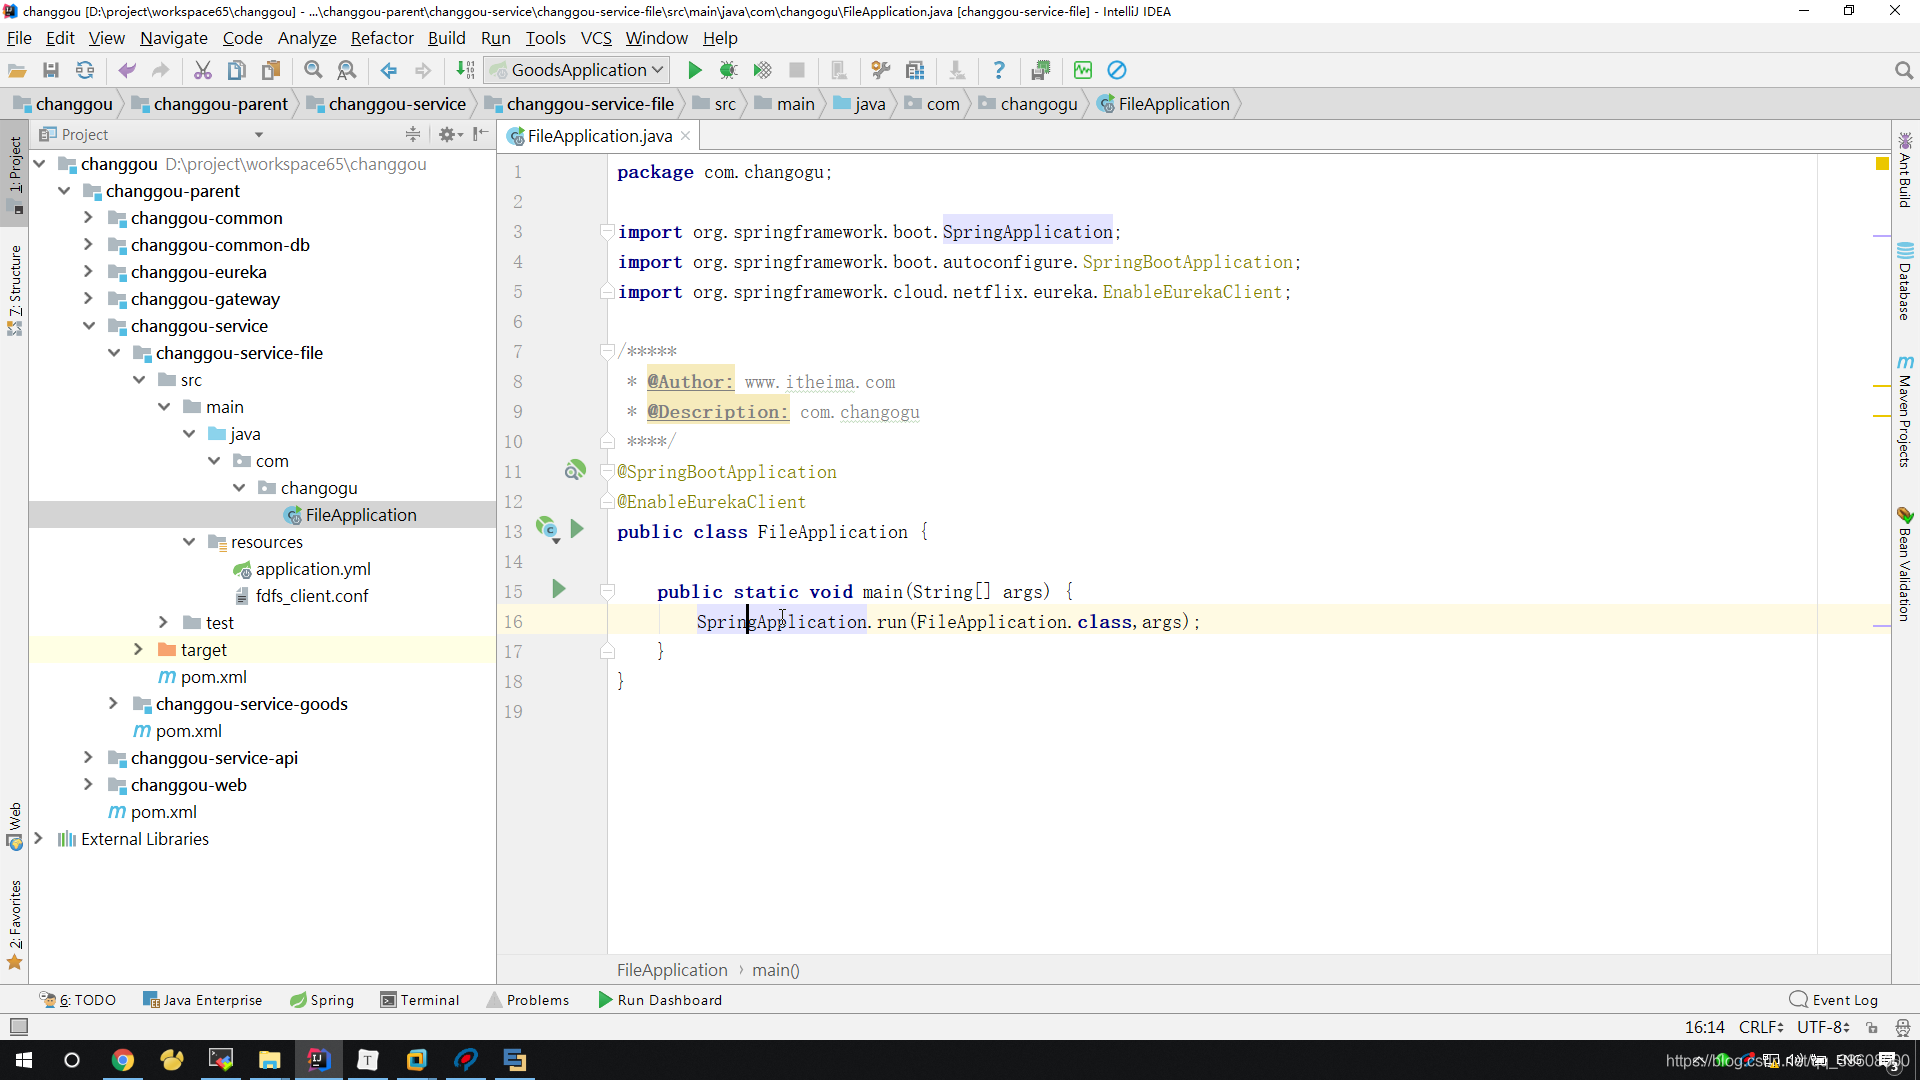This screenshot has width=1920, height=1080.
Task: Click the Undo arrow icon
Action: tap(127, 70)
